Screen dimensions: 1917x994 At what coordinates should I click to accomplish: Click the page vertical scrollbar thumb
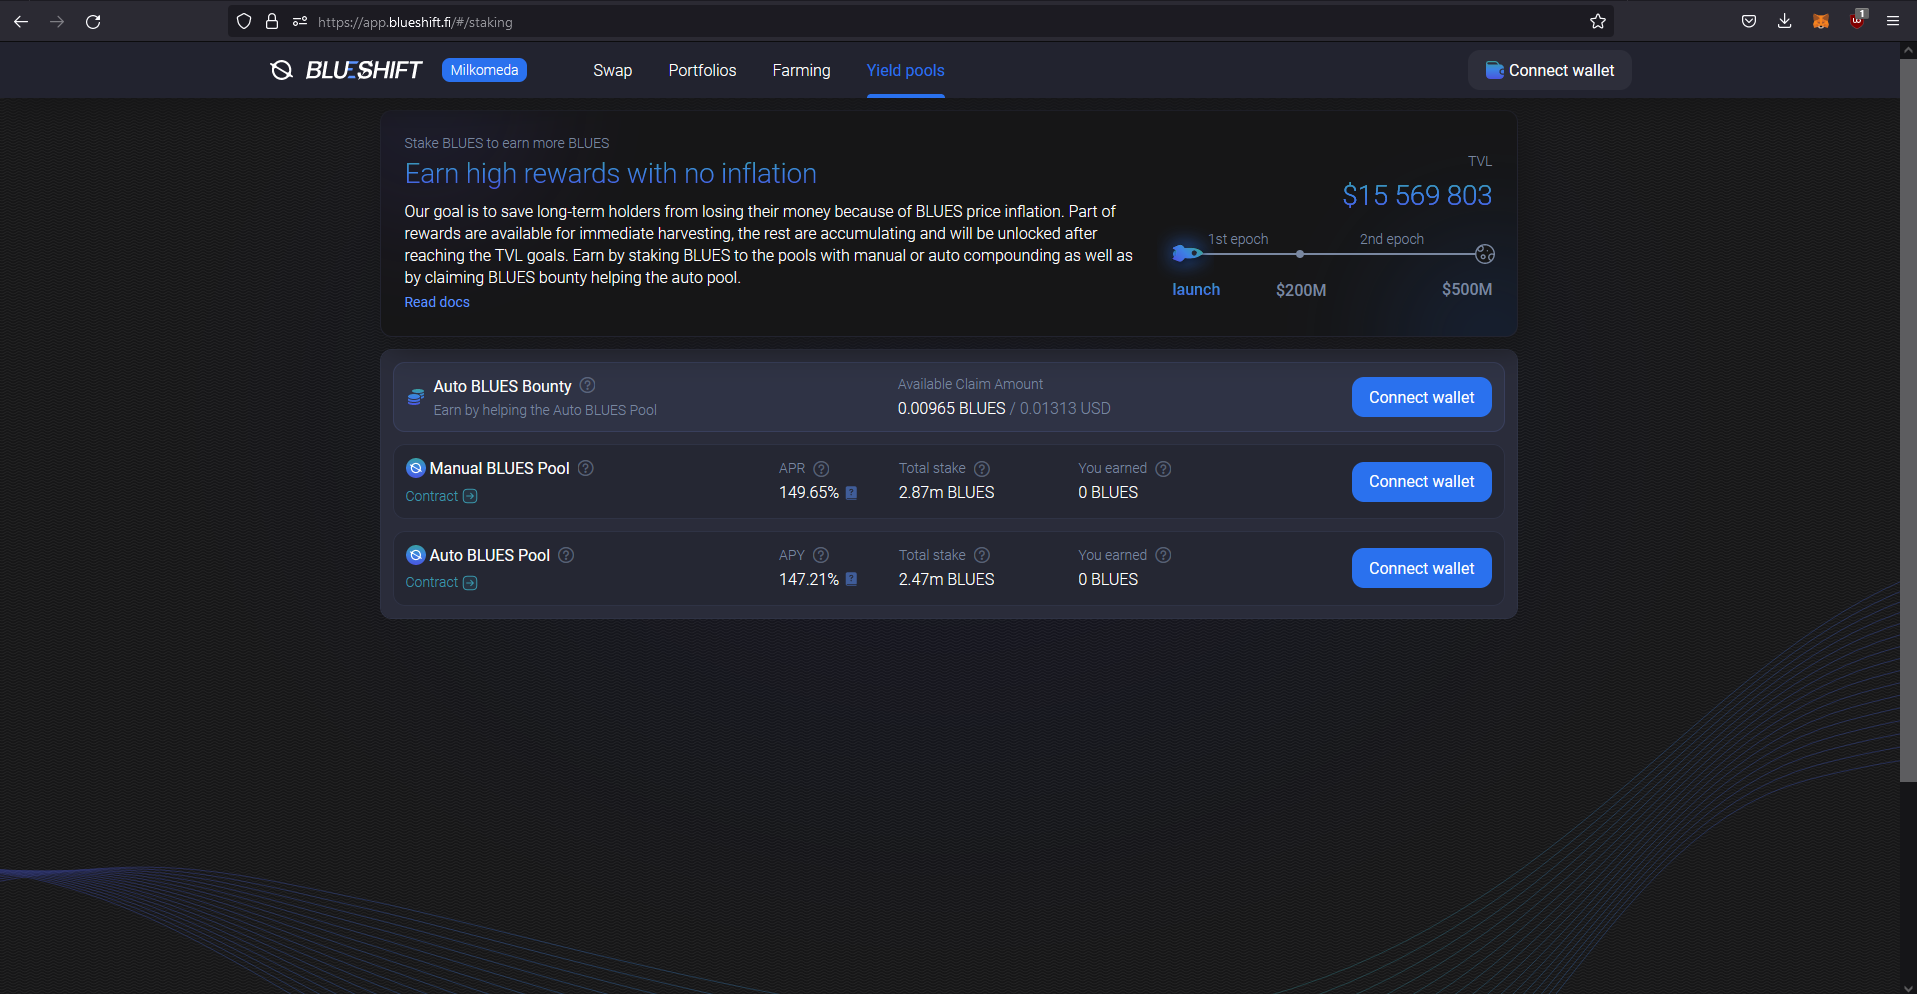pos(1908,420)
